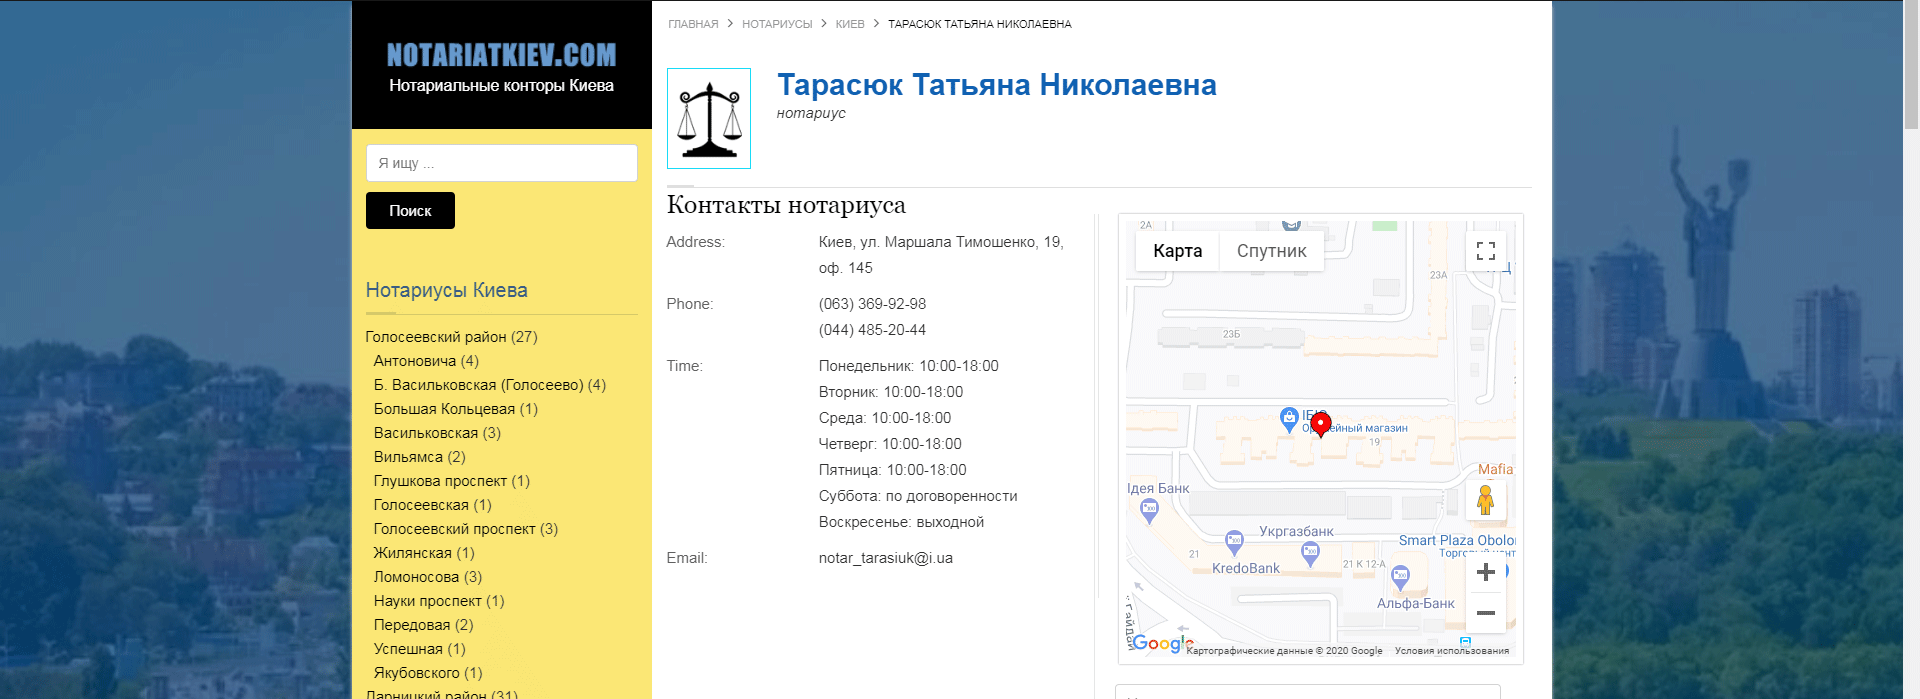The height and width of the screenshot is (699, 1920).
Task: Click phone number (044) 485-20-44
Action: 872,330
